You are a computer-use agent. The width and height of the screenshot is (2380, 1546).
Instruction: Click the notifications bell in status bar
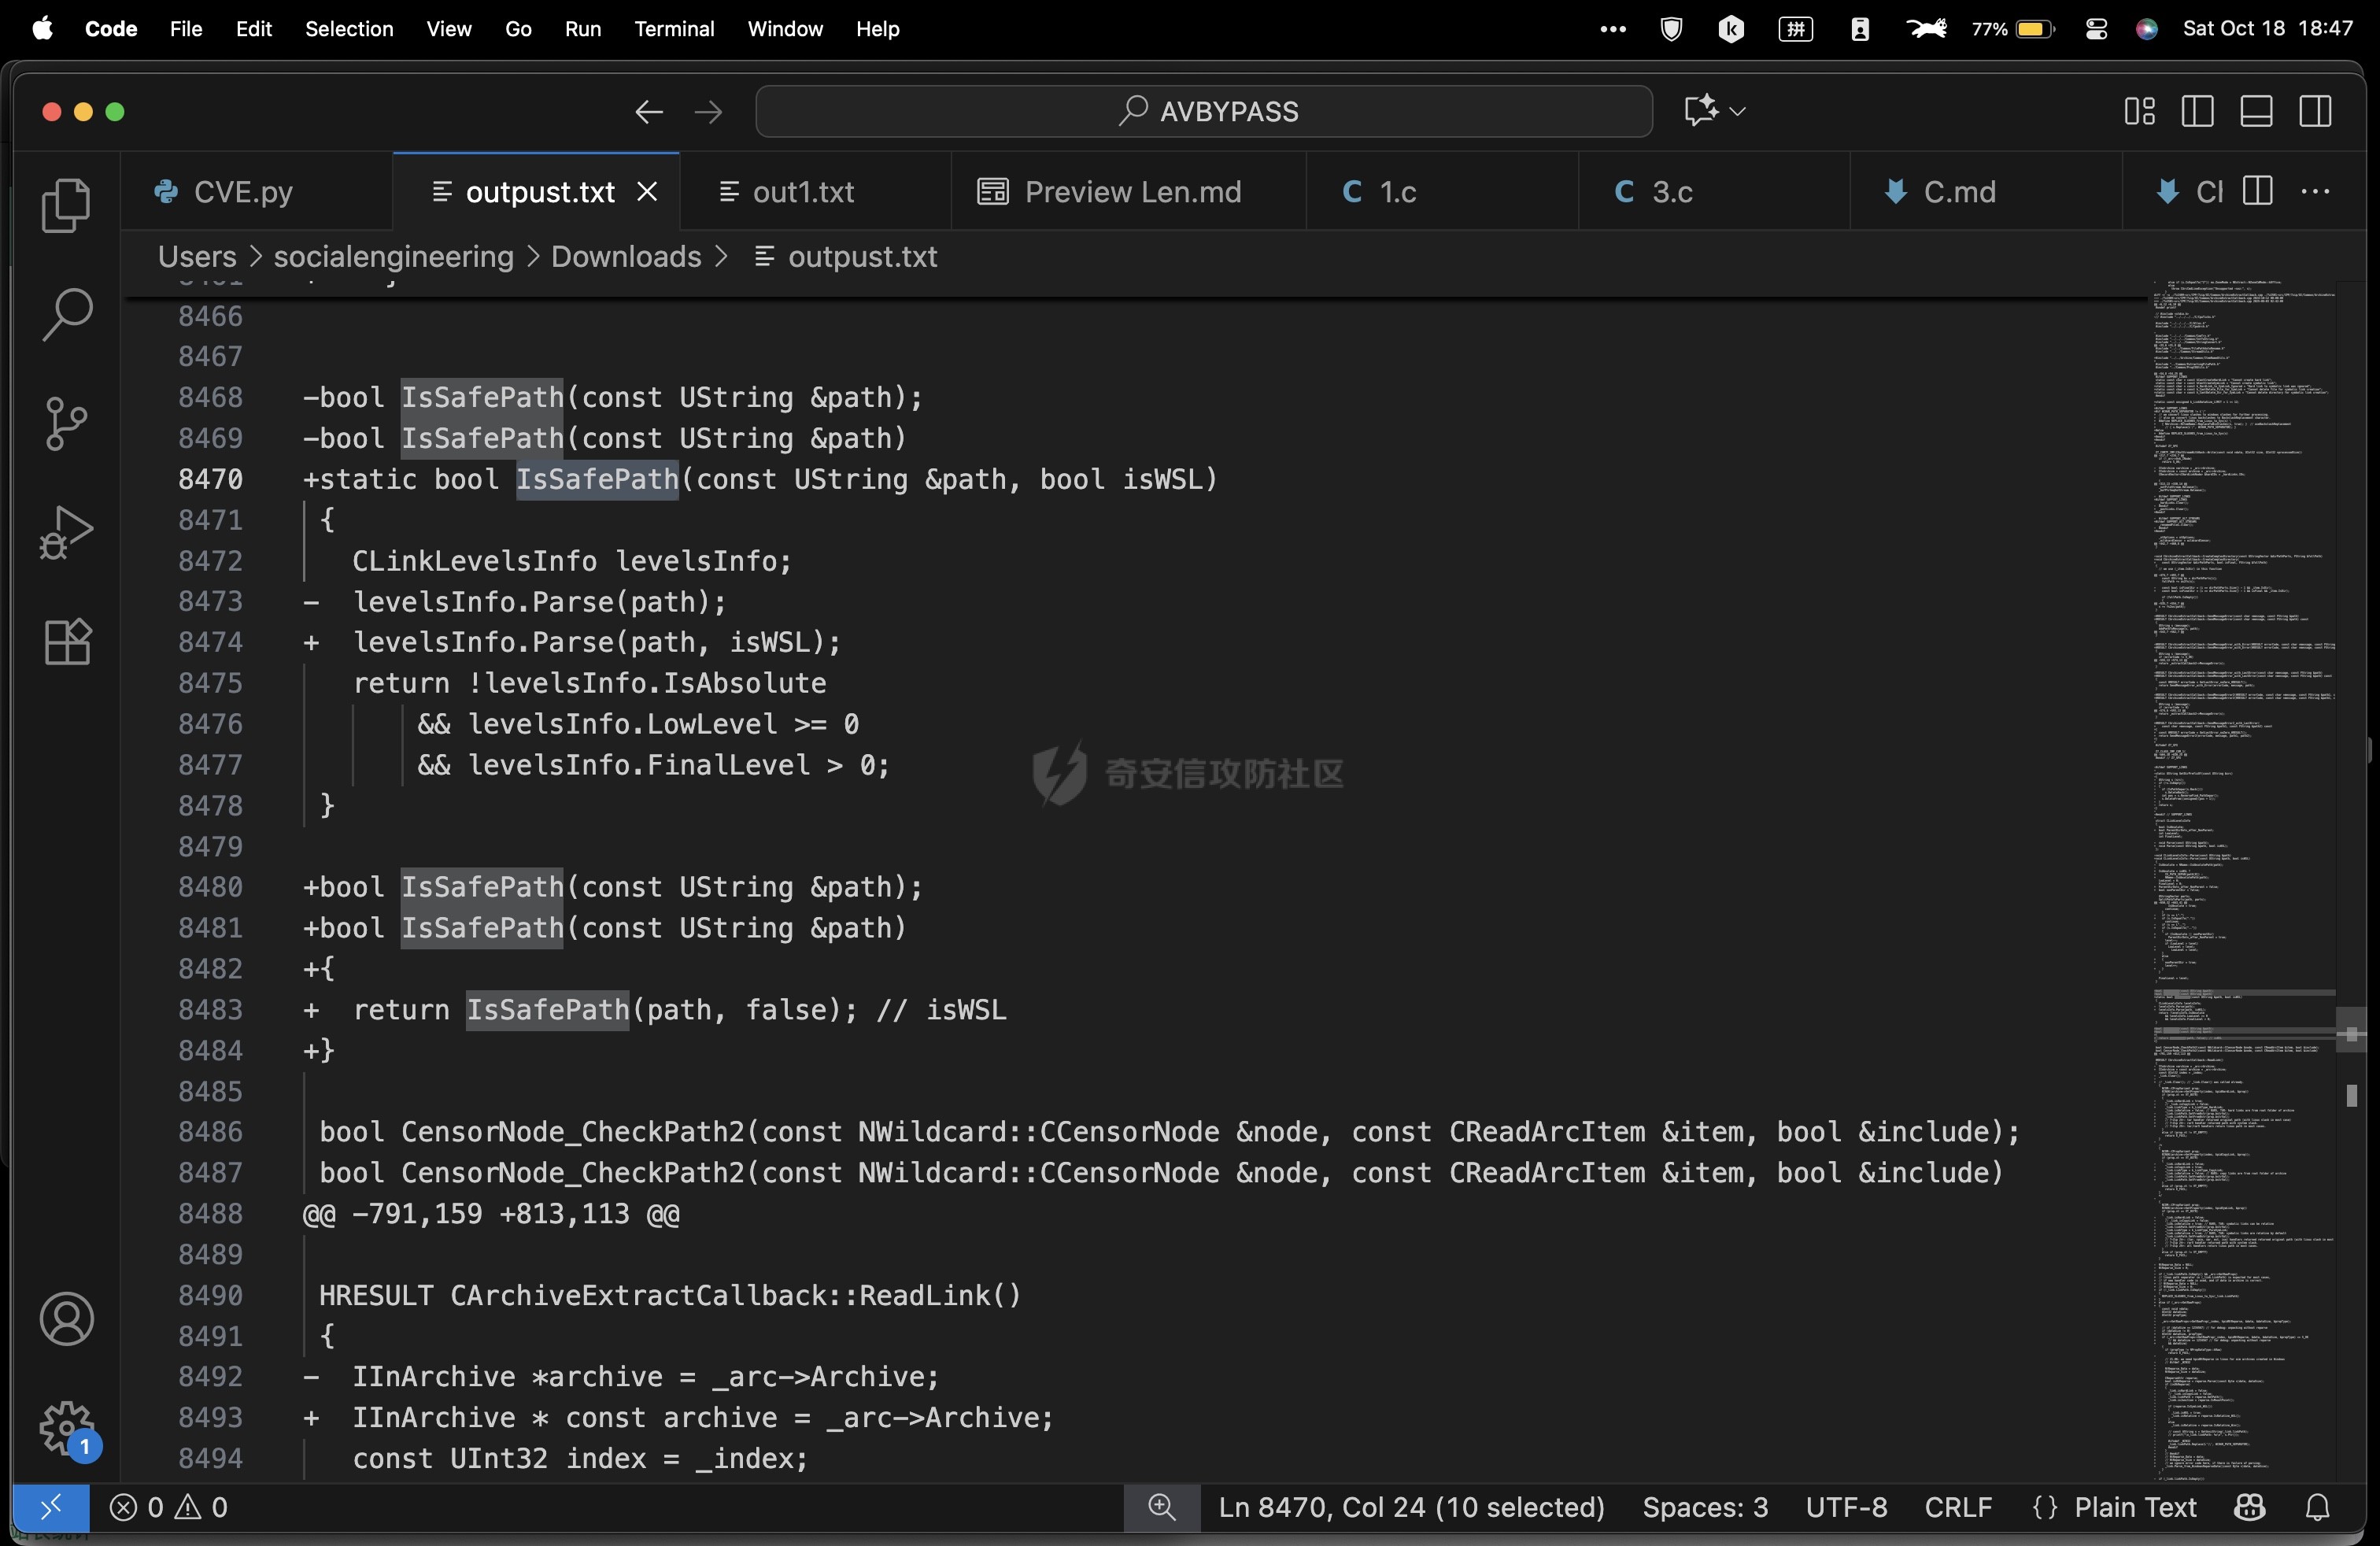2317,1507
